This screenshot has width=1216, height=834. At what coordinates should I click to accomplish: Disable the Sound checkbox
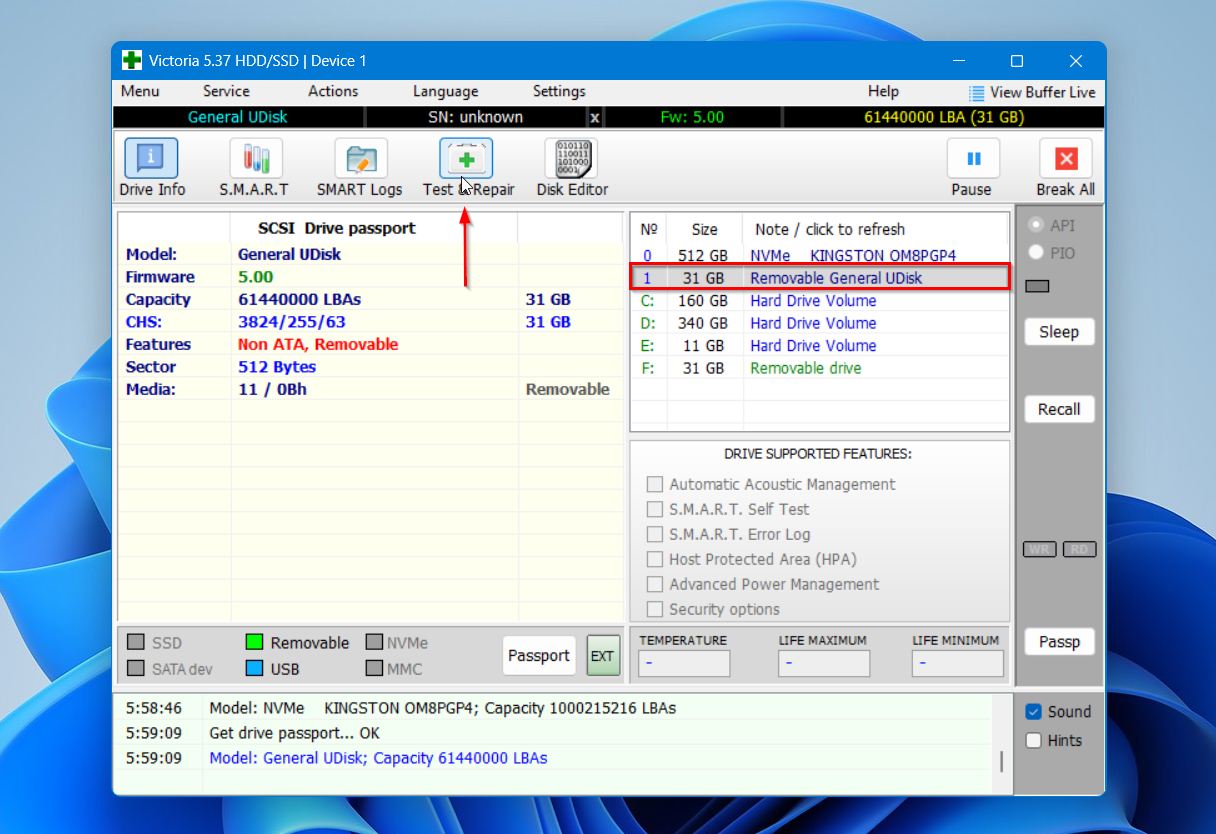pos(1034,712)
